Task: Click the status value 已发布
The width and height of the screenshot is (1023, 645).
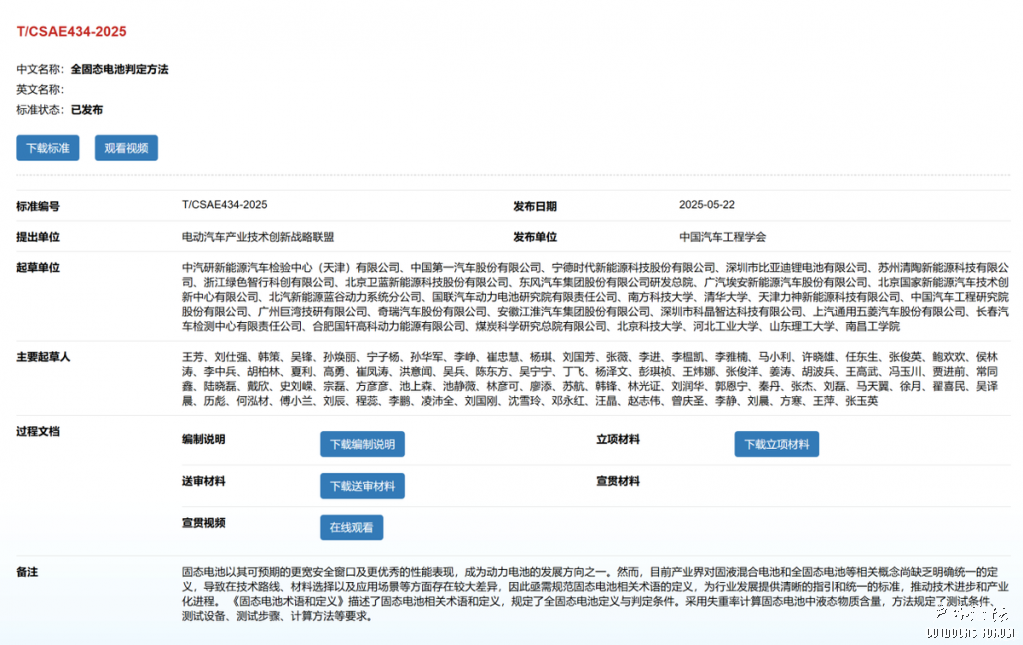Action: [x=87, y=110]
